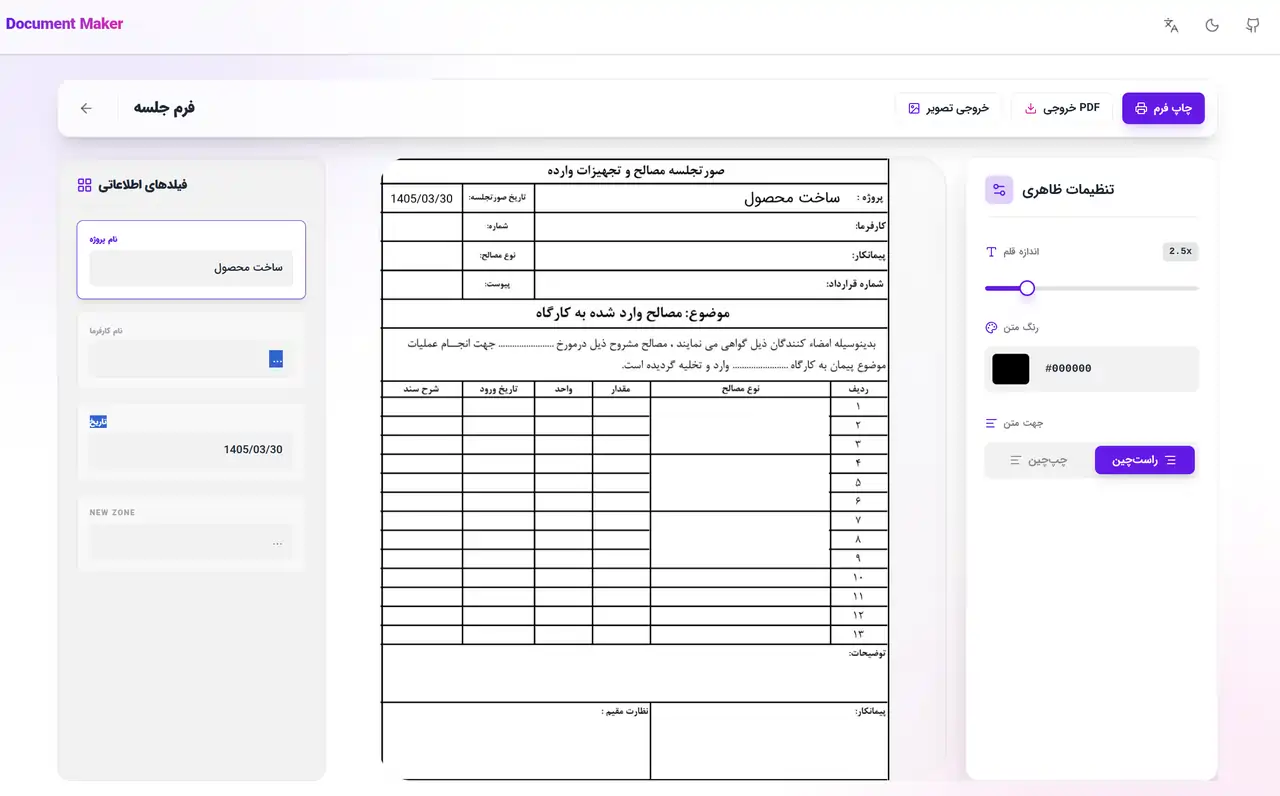Click the تاریخ صورتجلسه: label cell

click(x=498, y=198)
